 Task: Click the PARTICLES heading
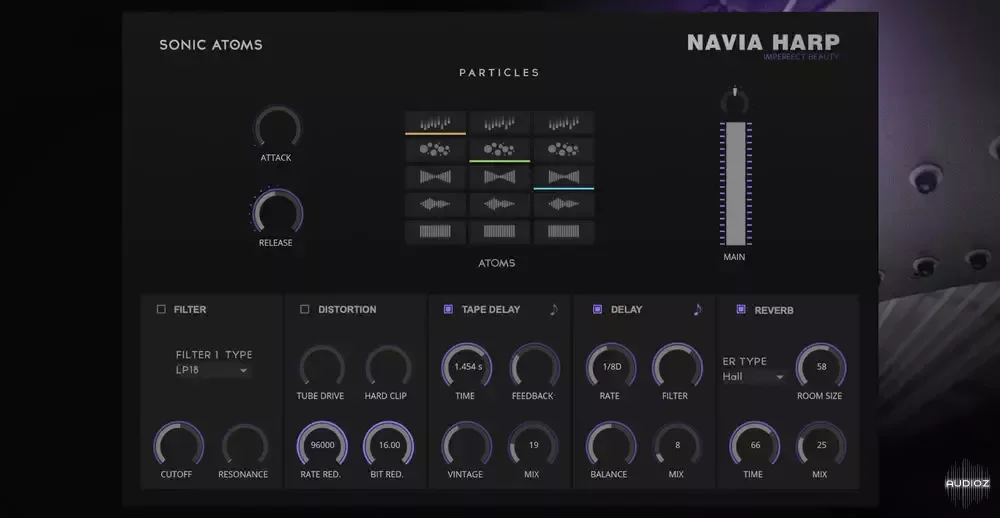coord(499,73)
